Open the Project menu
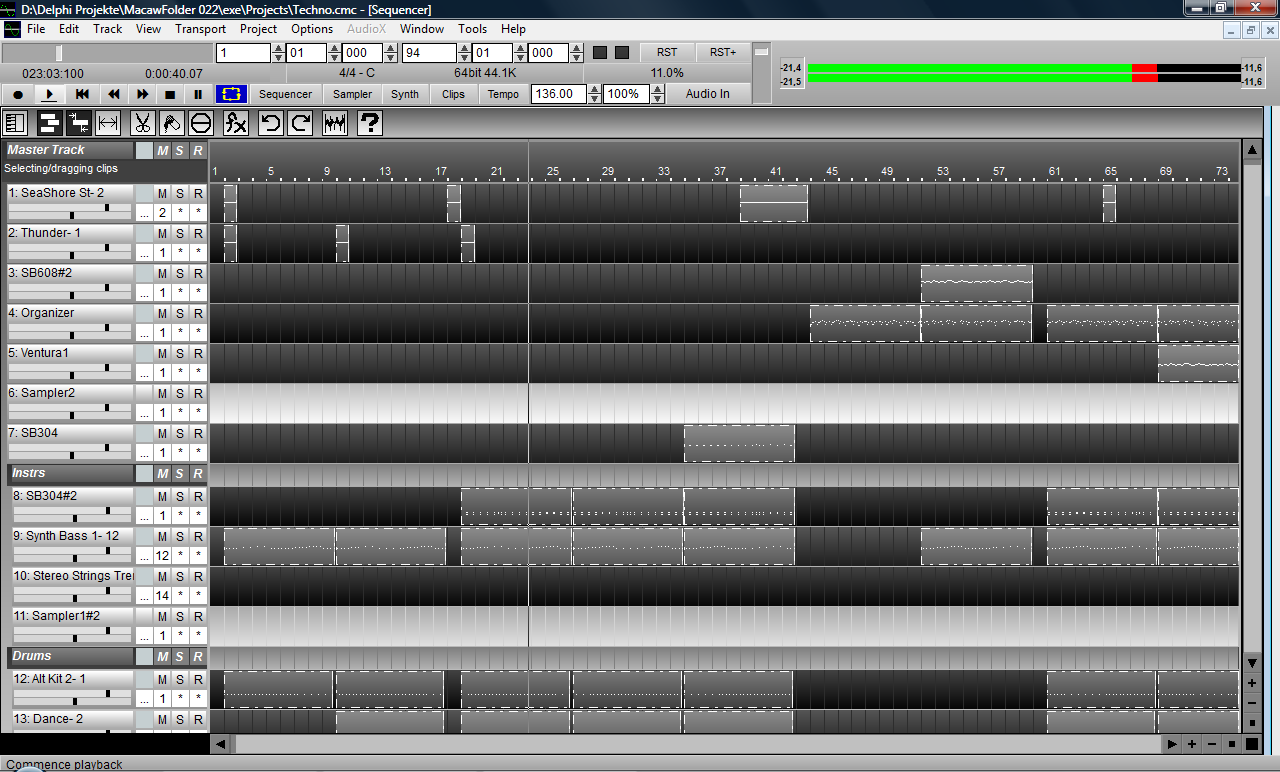This screenshot has width=1280, height=772. (x=258, y=29)
